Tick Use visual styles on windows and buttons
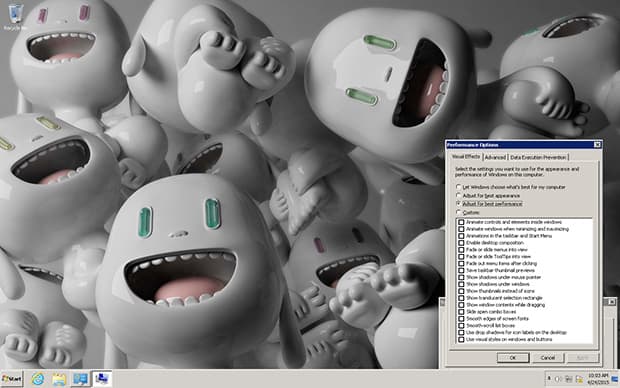The height and width of the screenshot is (388, 620). (x=461, y=339)
